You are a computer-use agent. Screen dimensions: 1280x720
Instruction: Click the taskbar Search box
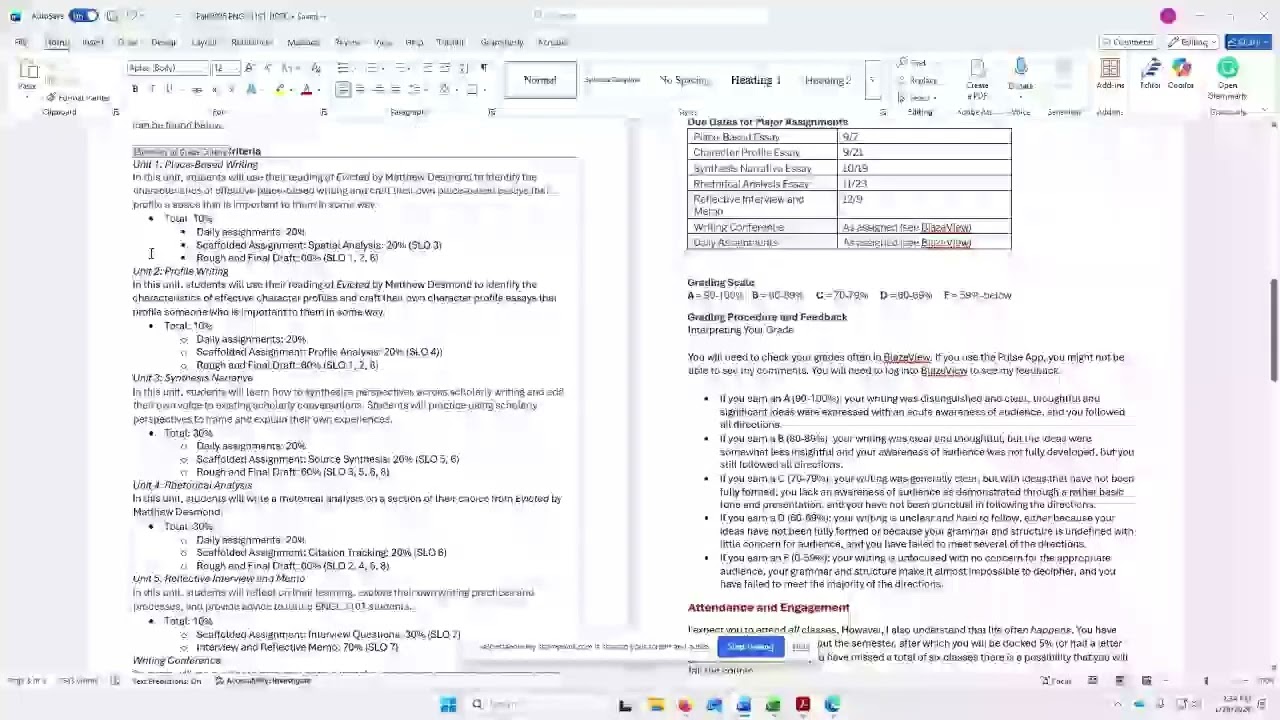pyautogui.click(x=535, y=705)
